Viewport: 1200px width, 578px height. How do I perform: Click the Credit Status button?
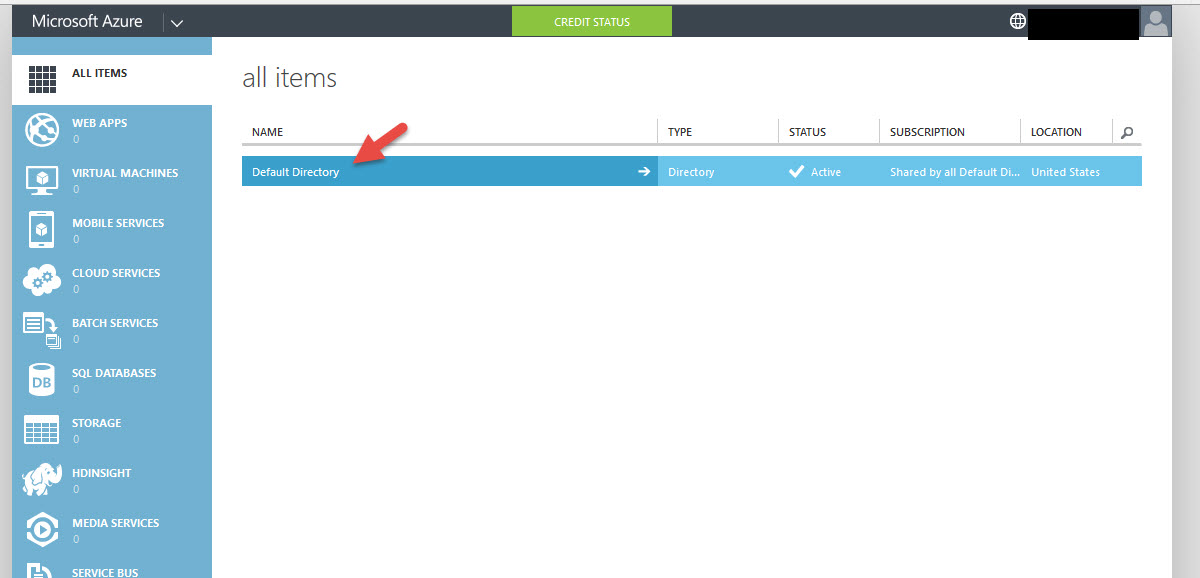click(592, 21)
